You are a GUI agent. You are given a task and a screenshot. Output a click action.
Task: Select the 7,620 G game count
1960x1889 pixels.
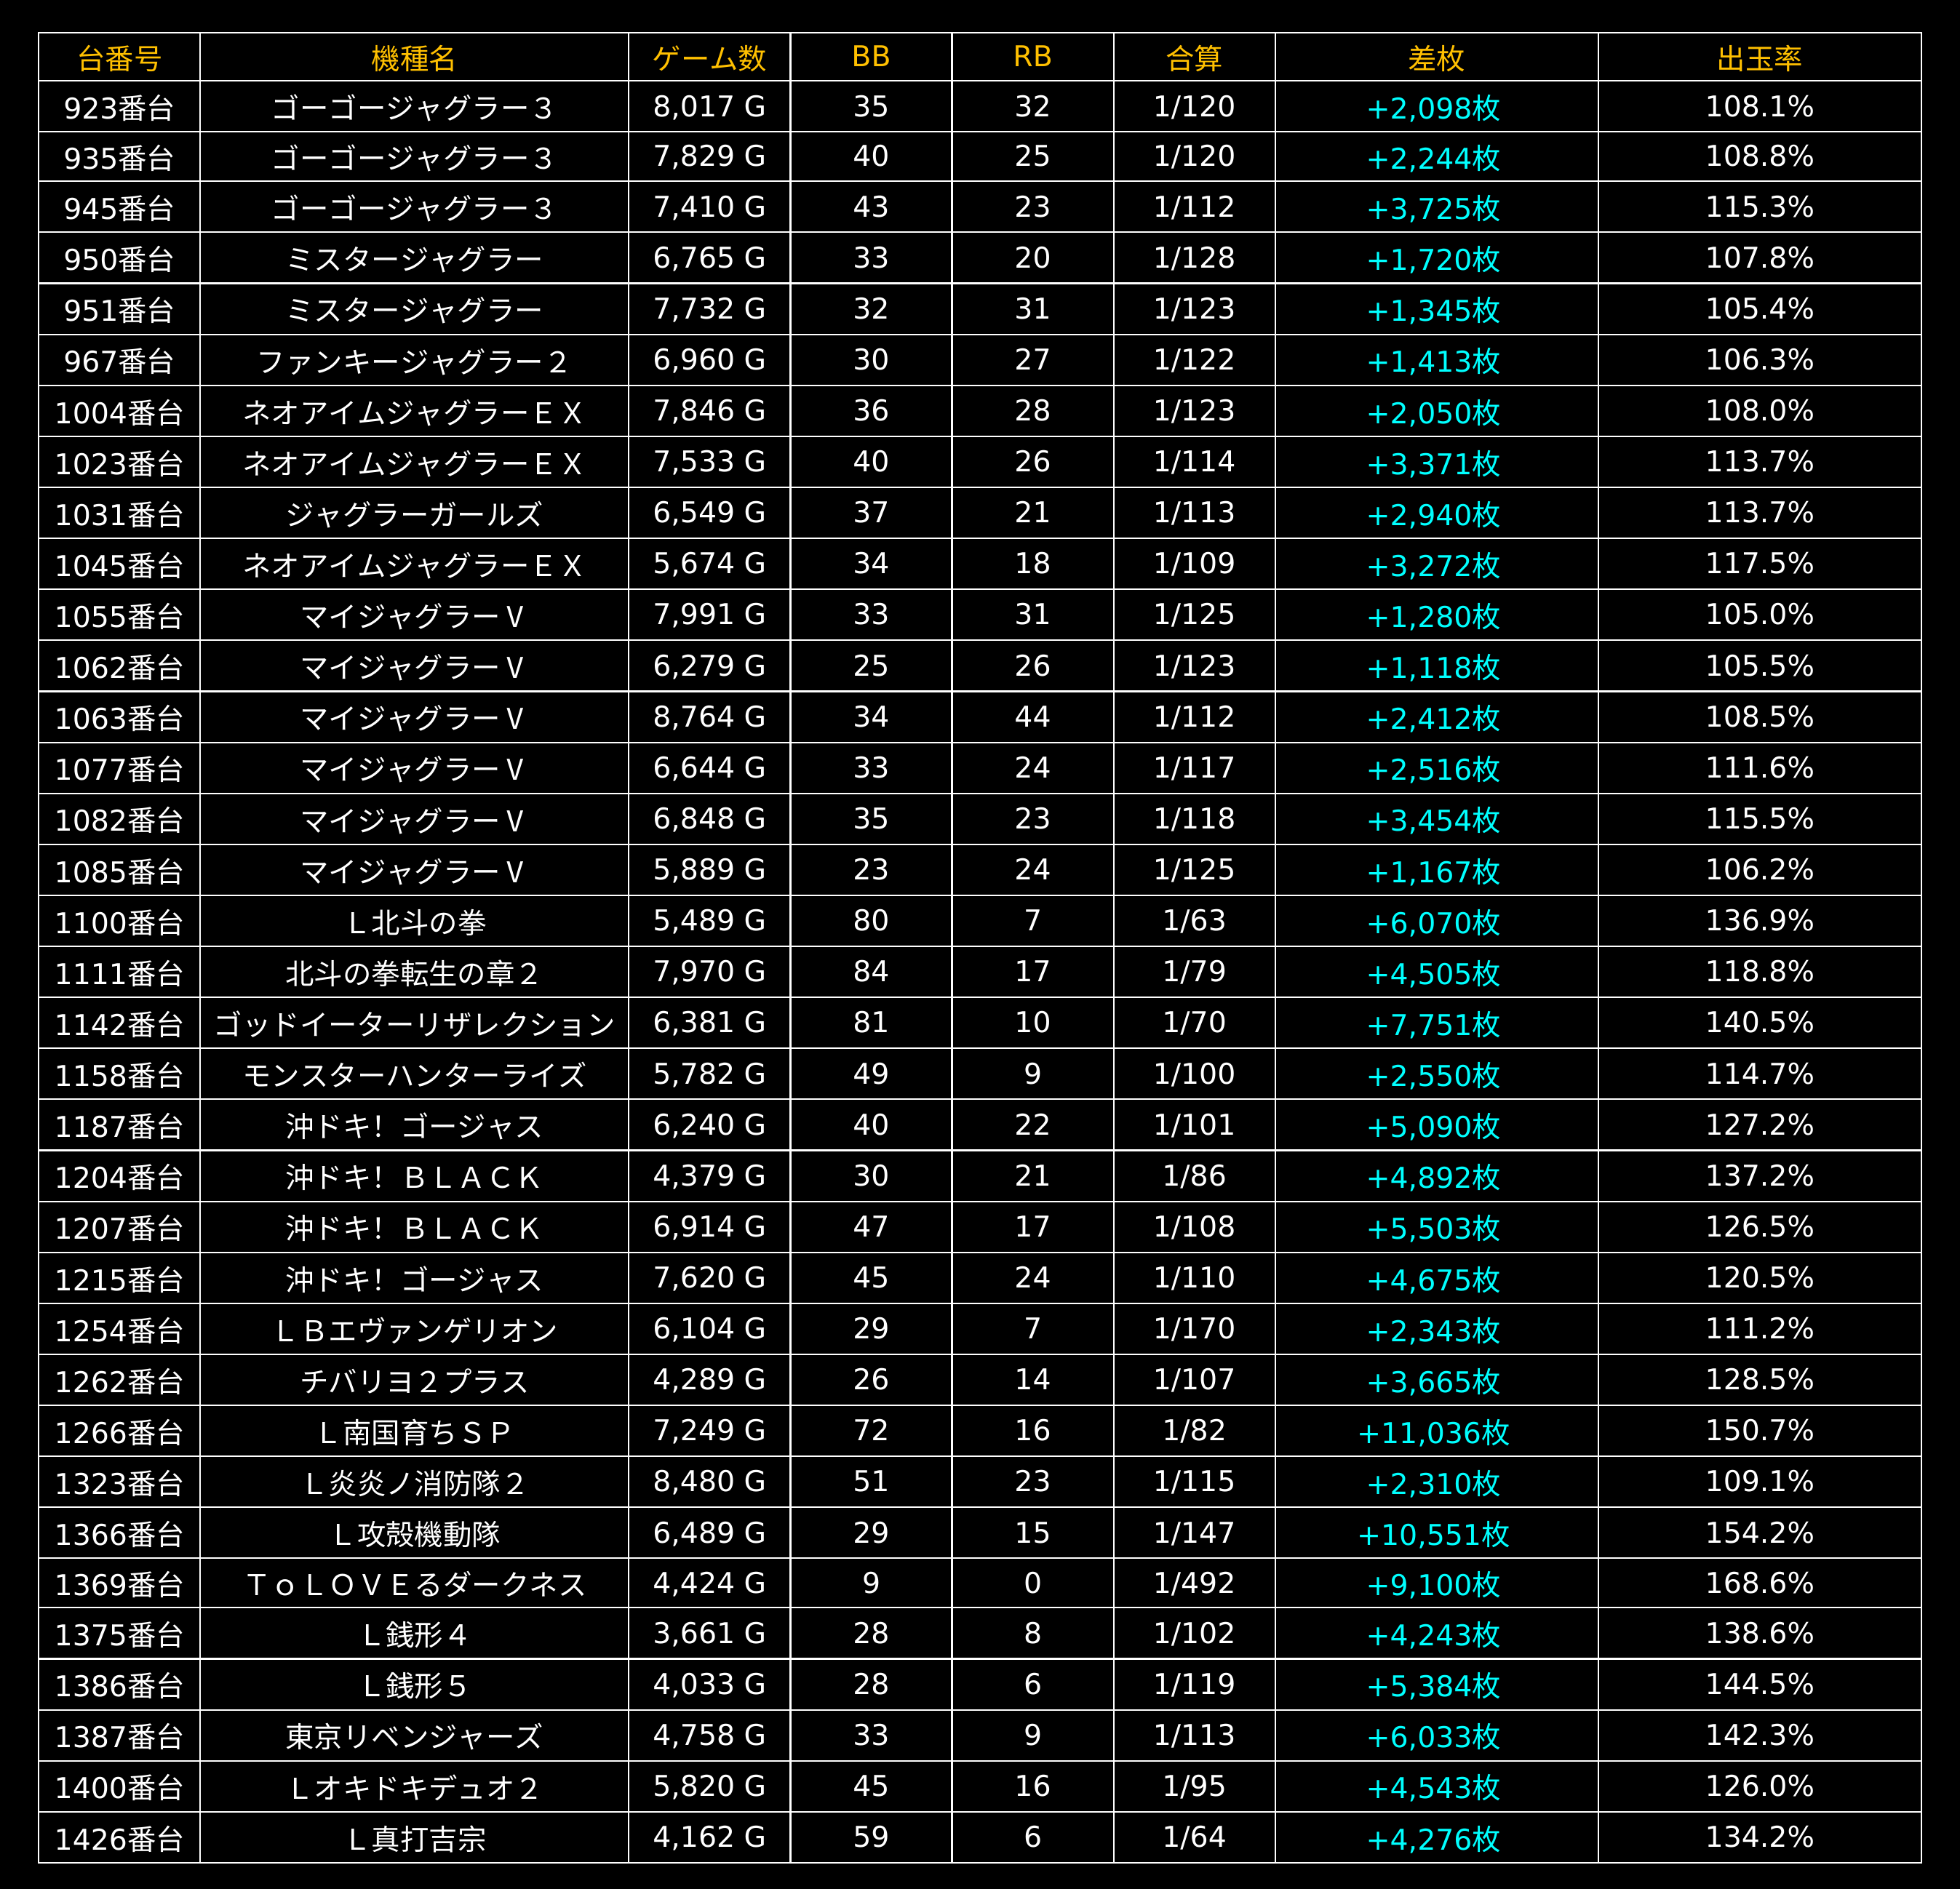(709, 1279)
